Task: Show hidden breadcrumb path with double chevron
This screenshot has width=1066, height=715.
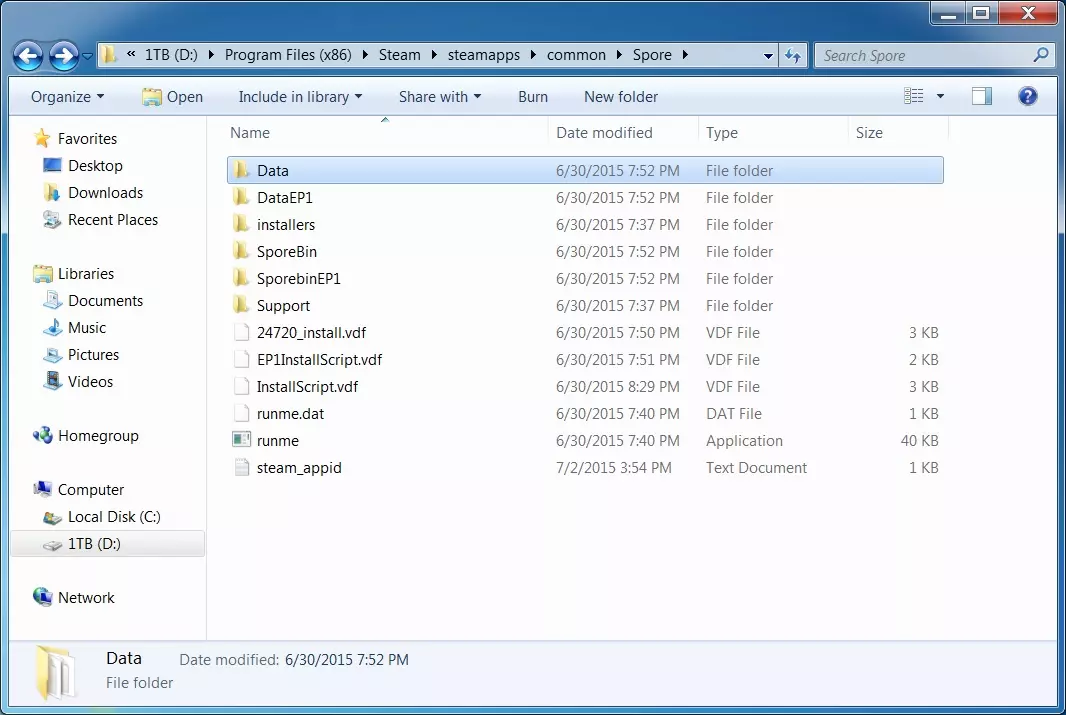Action: point(131,54)
